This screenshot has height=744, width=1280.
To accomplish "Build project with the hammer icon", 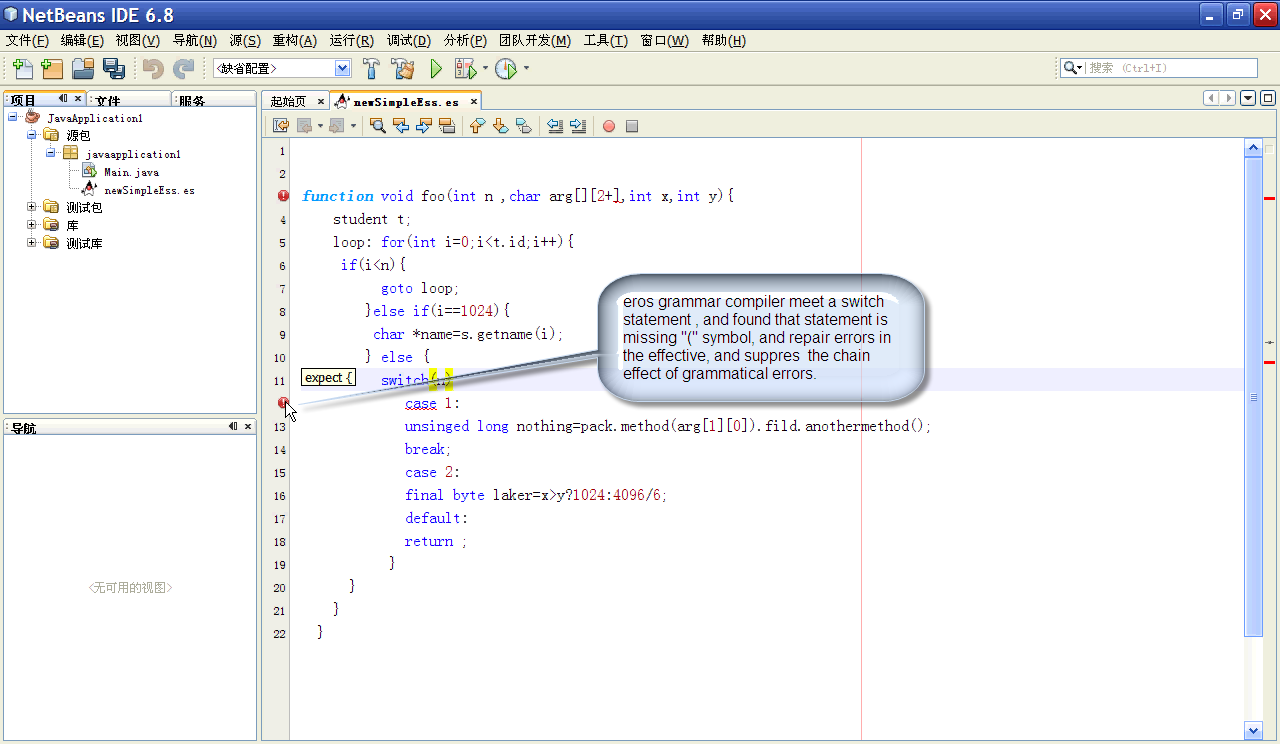I will pyautogui.click(x=371, y=69).
